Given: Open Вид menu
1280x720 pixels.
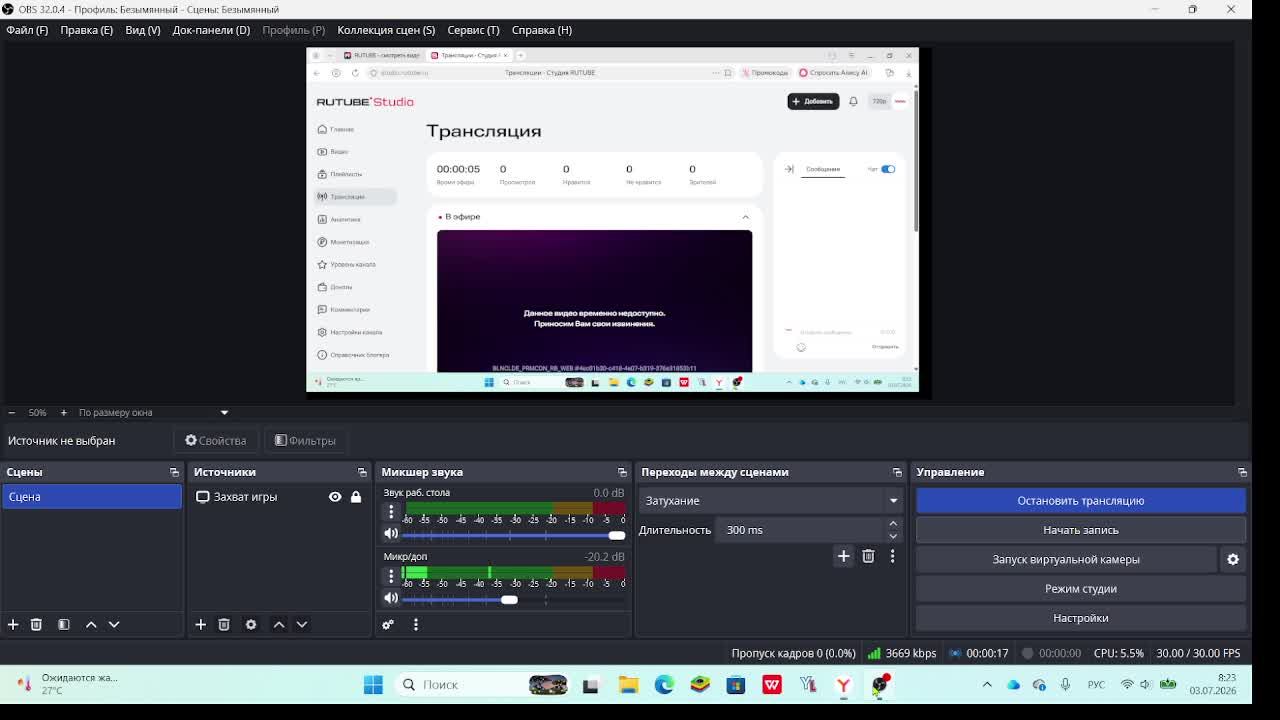Looking at the screenshot, I should [x=143, y=30].
